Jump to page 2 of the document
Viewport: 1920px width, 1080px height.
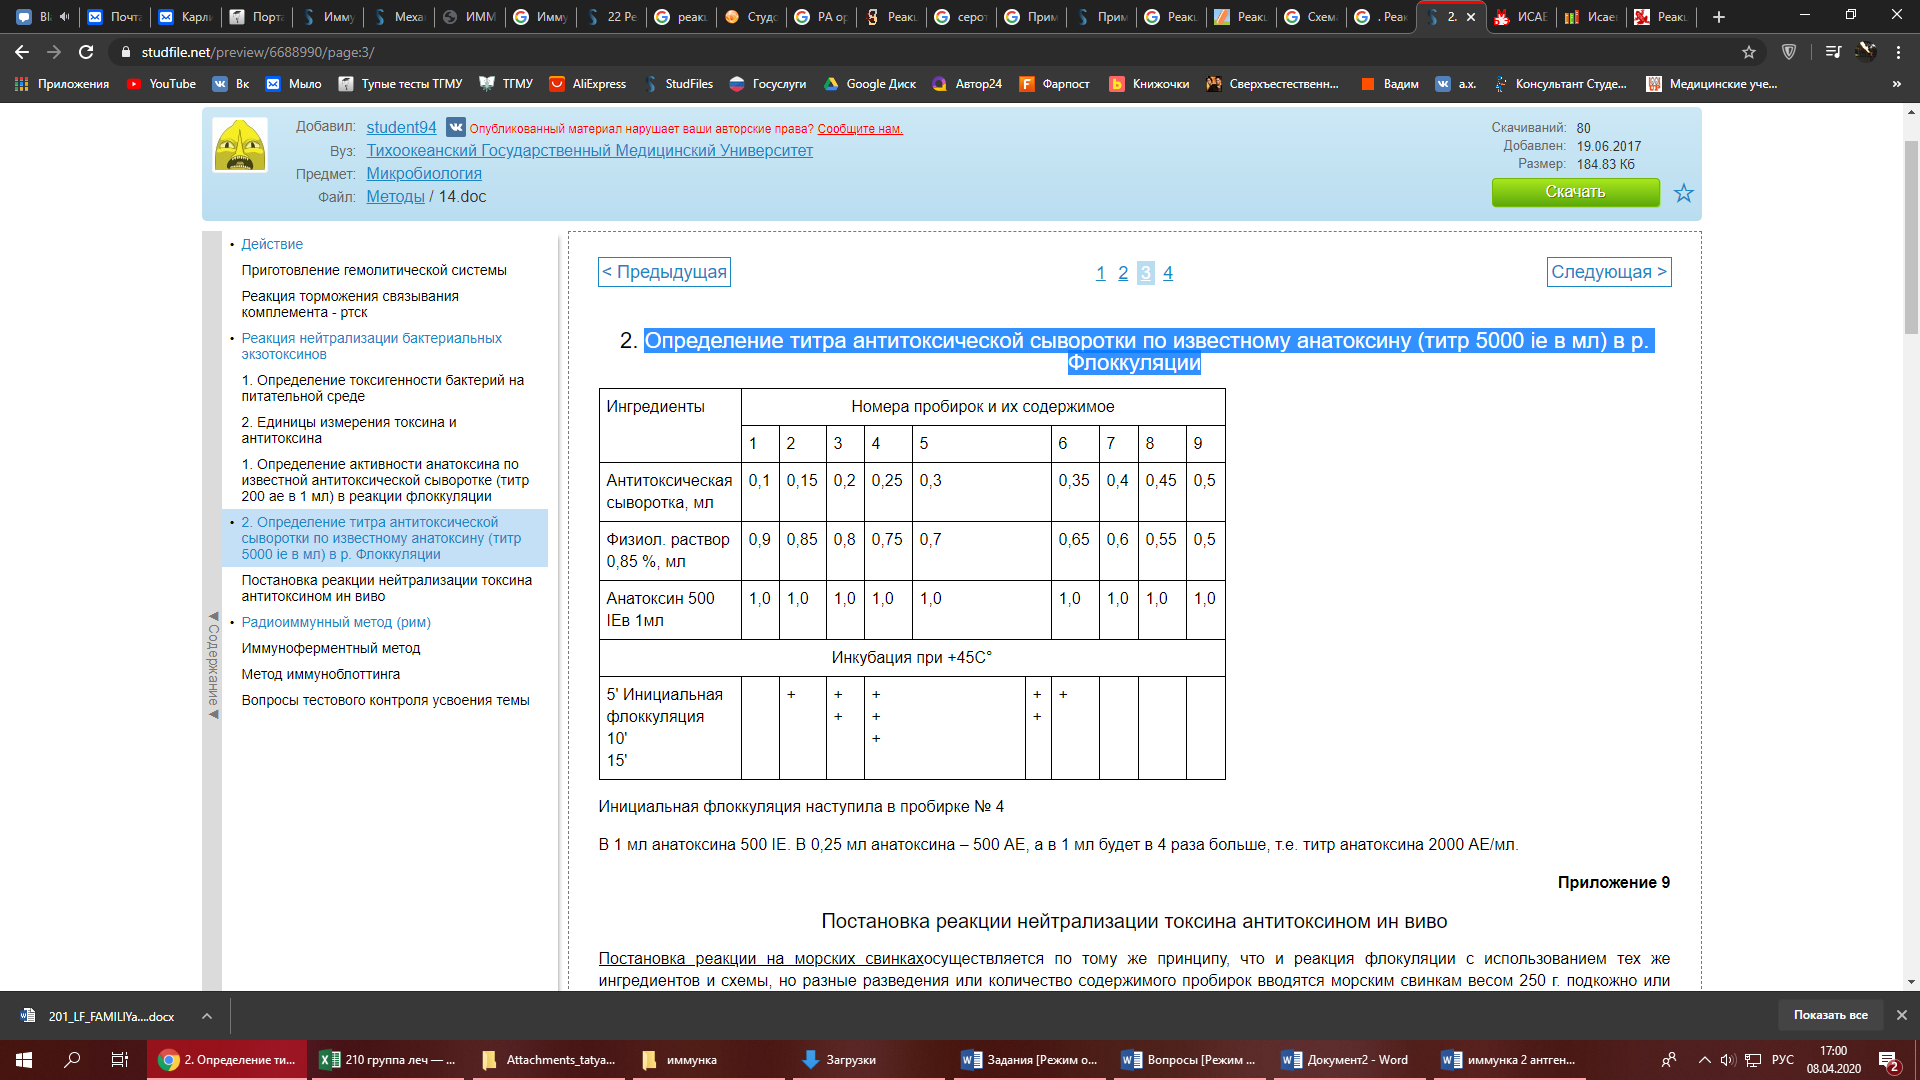coord(1122,273)
